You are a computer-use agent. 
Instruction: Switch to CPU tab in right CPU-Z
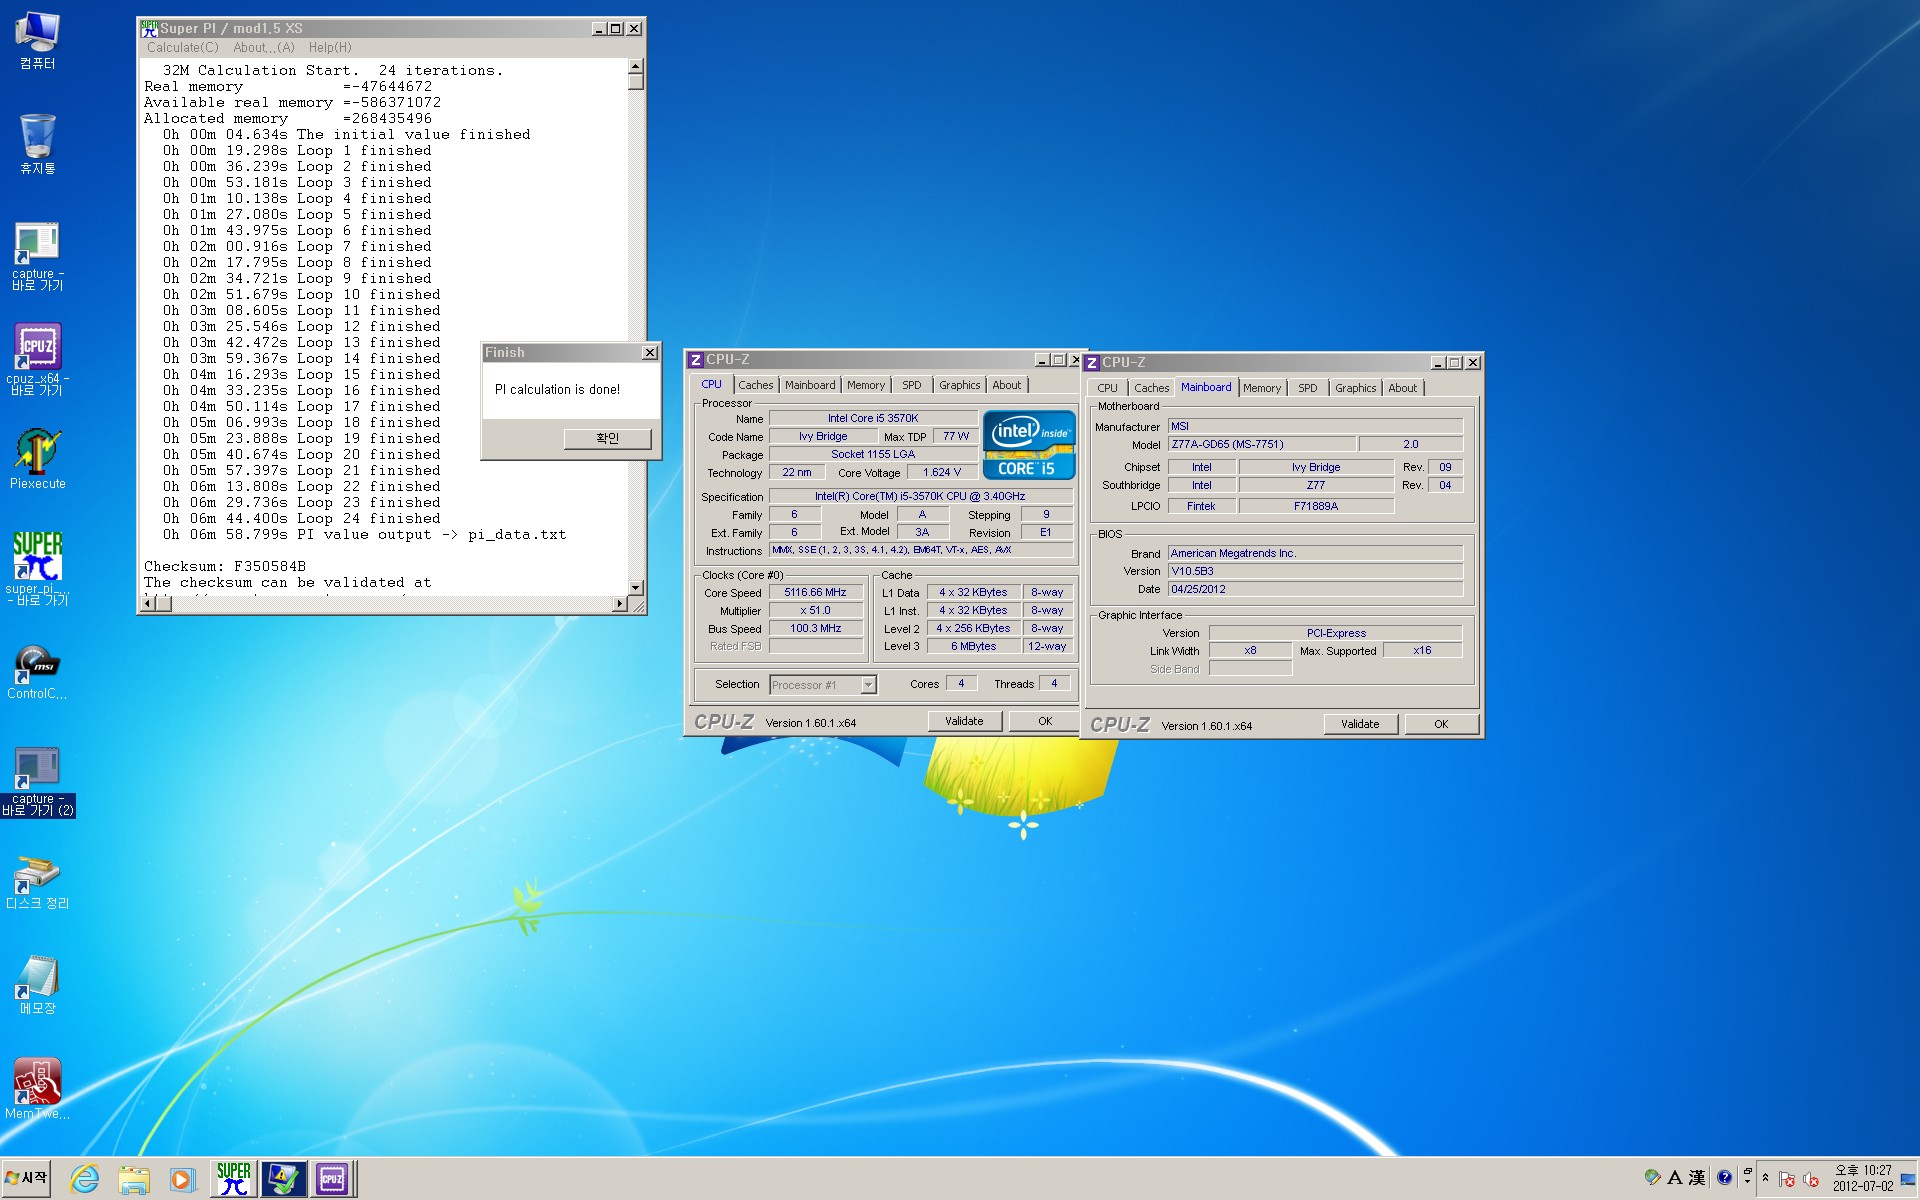(1108, 388)
